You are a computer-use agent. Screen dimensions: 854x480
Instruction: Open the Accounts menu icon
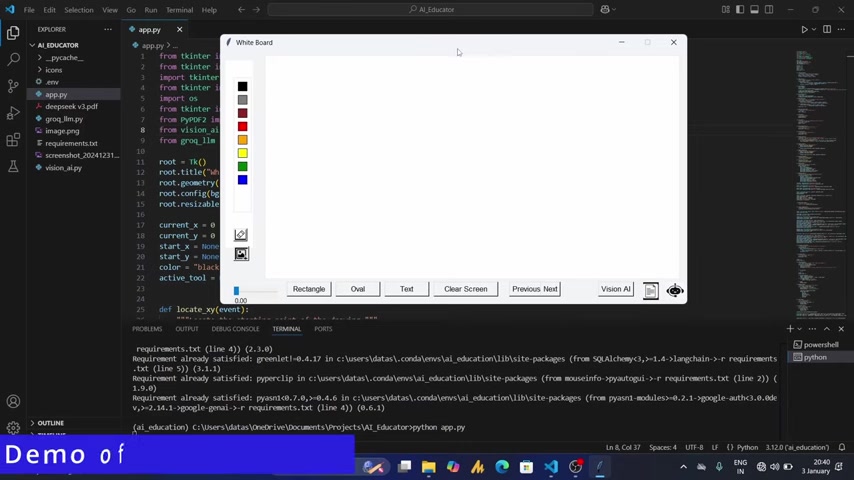(13, 402)
